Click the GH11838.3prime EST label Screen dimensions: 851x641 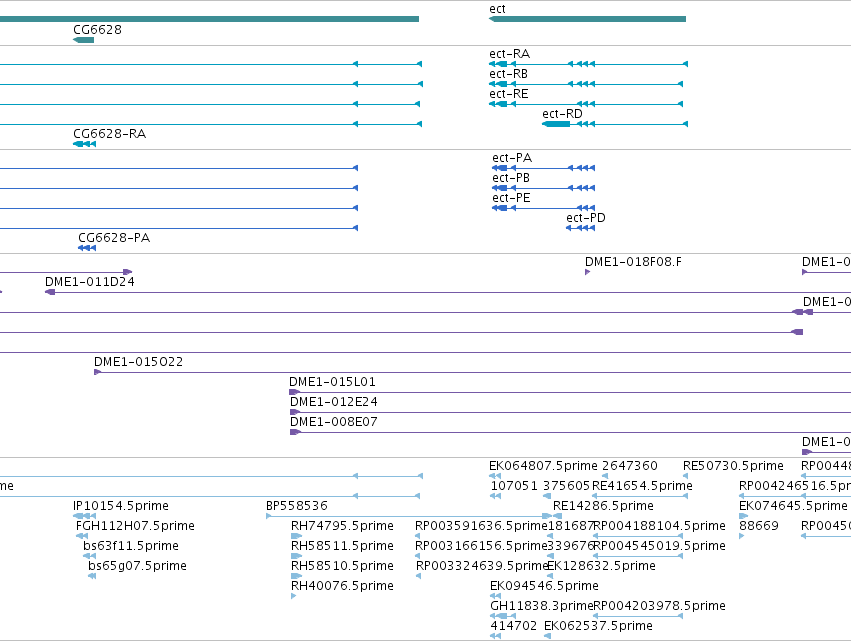[541, 606]
